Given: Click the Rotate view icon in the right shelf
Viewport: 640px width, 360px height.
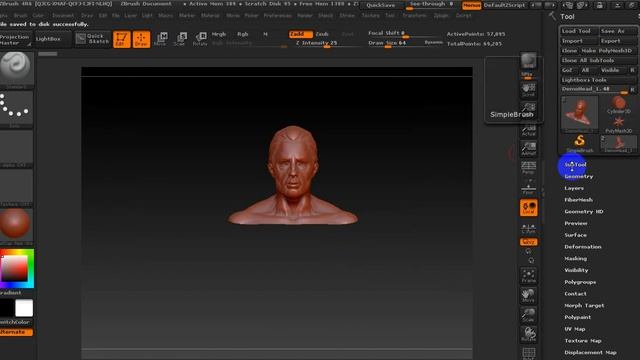Looking at the screenshot, I should [x=529, y=334].
